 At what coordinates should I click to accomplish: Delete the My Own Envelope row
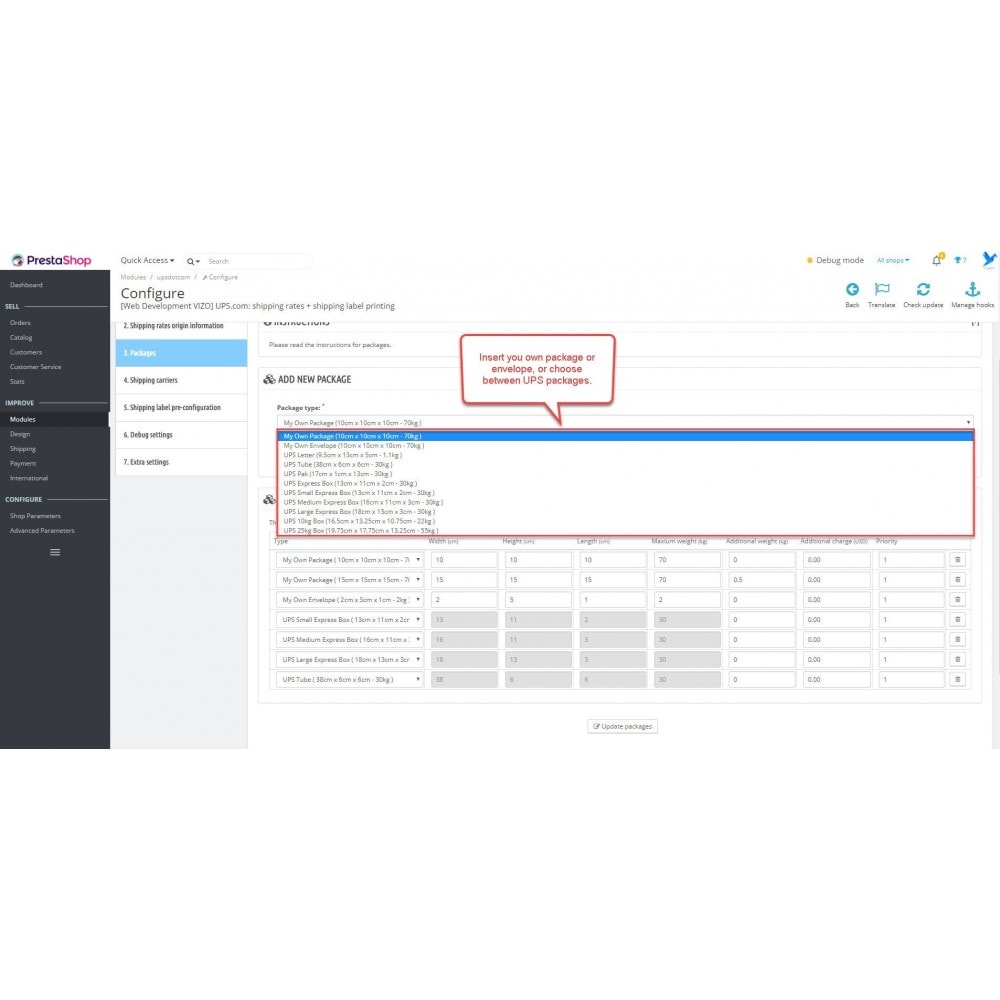pos(957,599)
